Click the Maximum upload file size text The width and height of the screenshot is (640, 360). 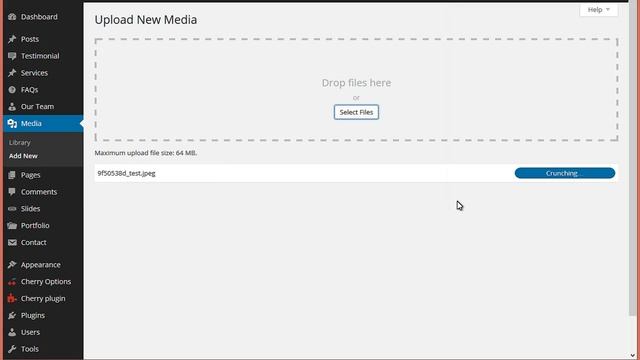(x=146, y=153)
